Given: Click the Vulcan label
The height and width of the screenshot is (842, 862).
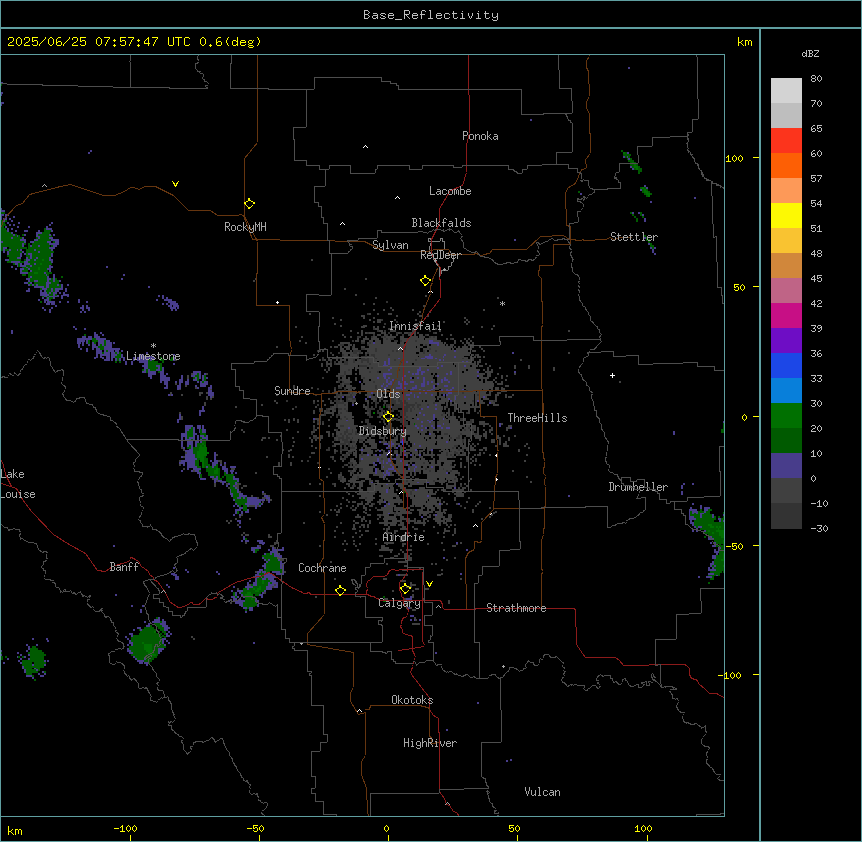Looking at the screenshot, I should [x=543, y=792].
